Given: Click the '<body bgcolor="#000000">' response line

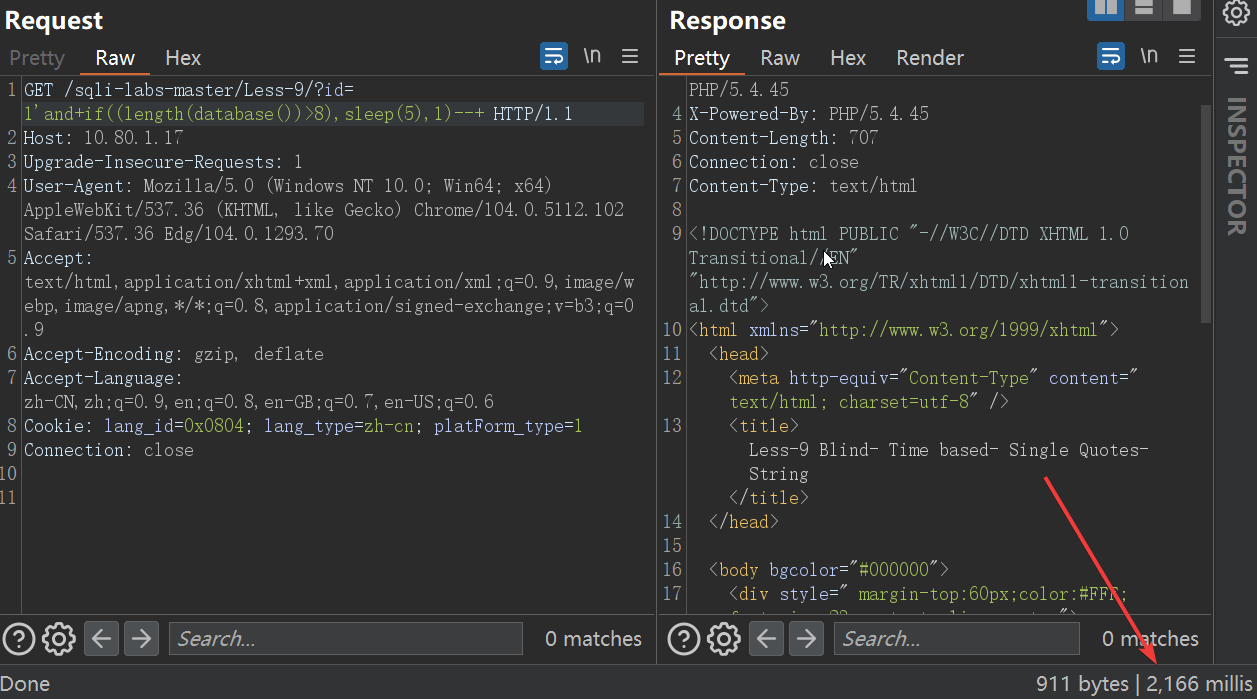Looking at the screenshot, I should 829,570.
